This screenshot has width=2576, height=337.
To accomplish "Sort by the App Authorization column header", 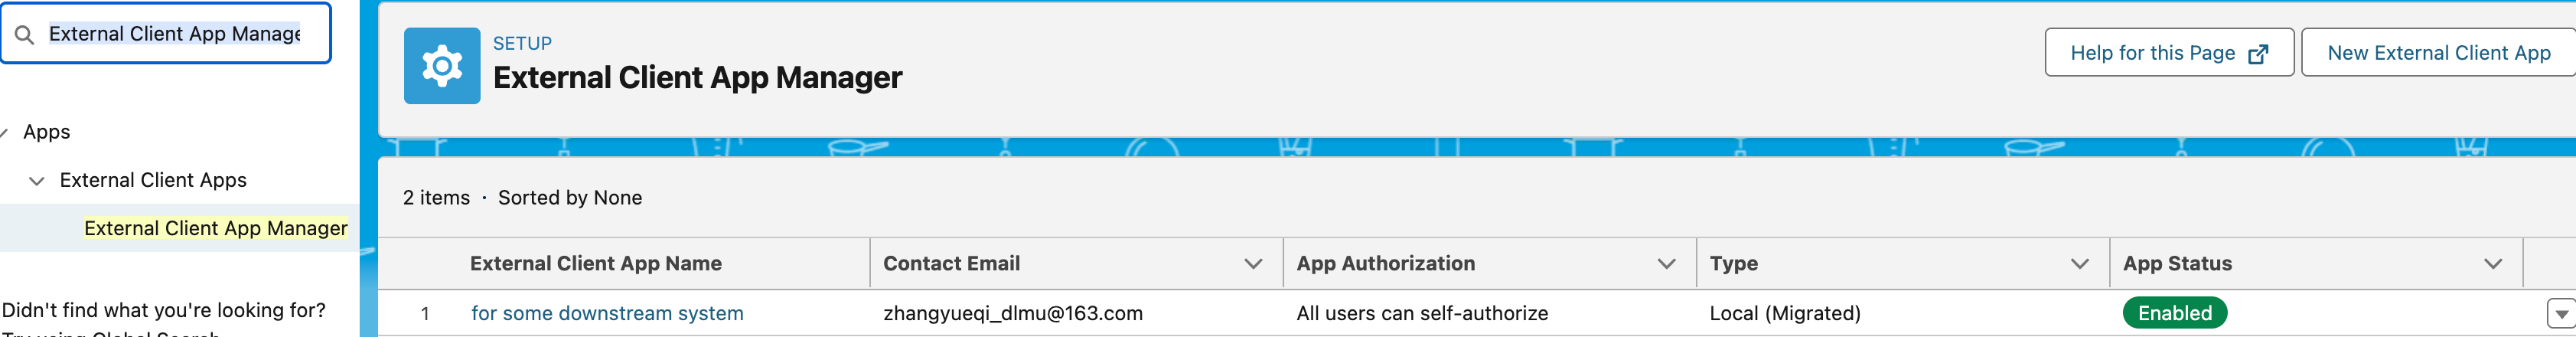I will (x=1385, y=264).
